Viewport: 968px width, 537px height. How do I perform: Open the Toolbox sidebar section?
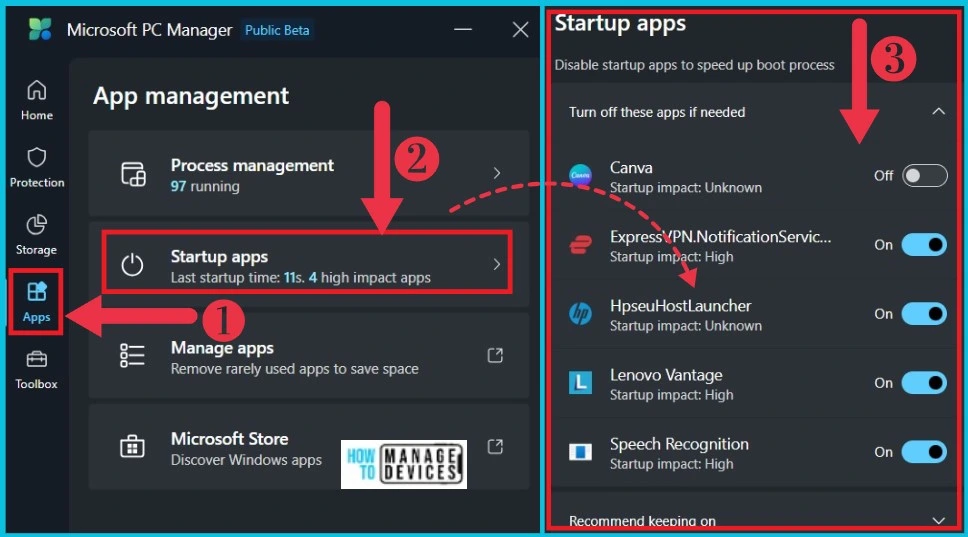click(36, 369)
